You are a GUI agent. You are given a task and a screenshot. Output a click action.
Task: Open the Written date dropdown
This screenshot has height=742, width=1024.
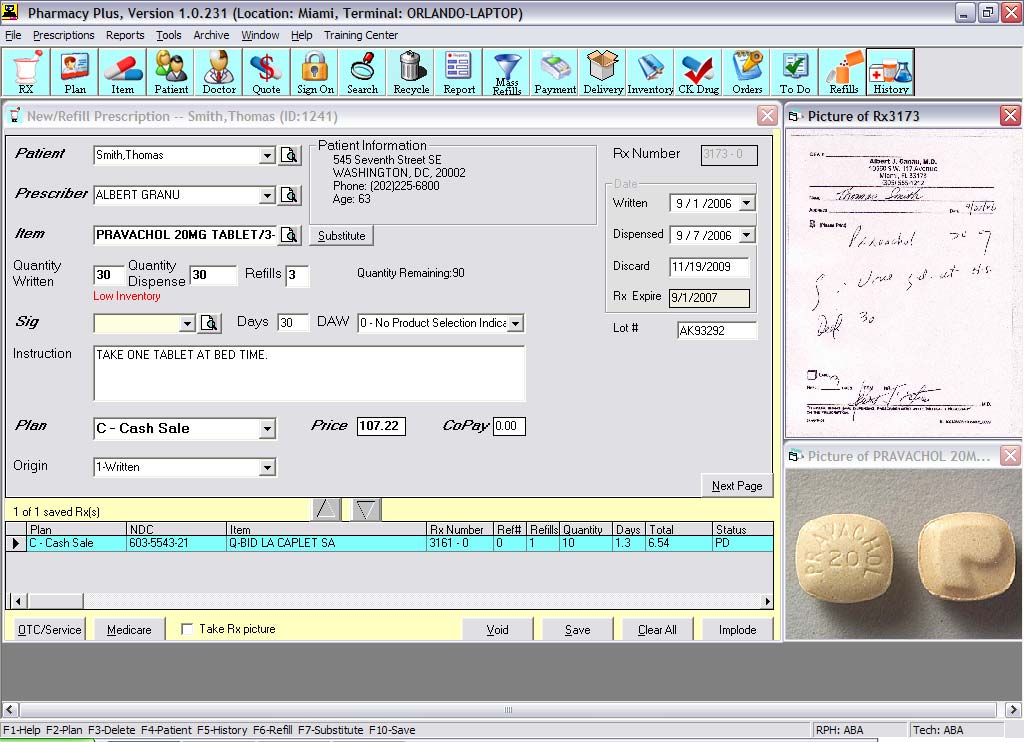746,204
